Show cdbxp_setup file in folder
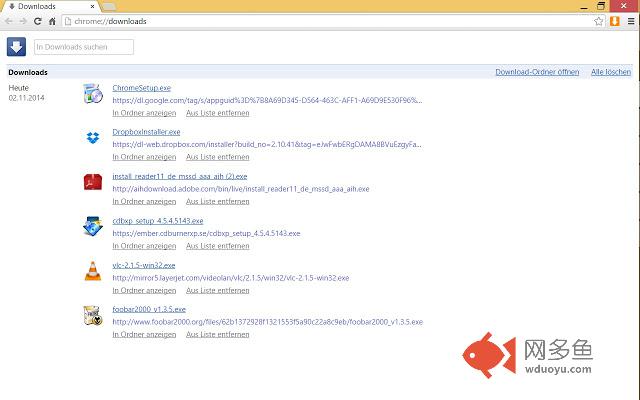Image resolution: width=640 pixels, height=400 pixels. (x=144, y=246)
